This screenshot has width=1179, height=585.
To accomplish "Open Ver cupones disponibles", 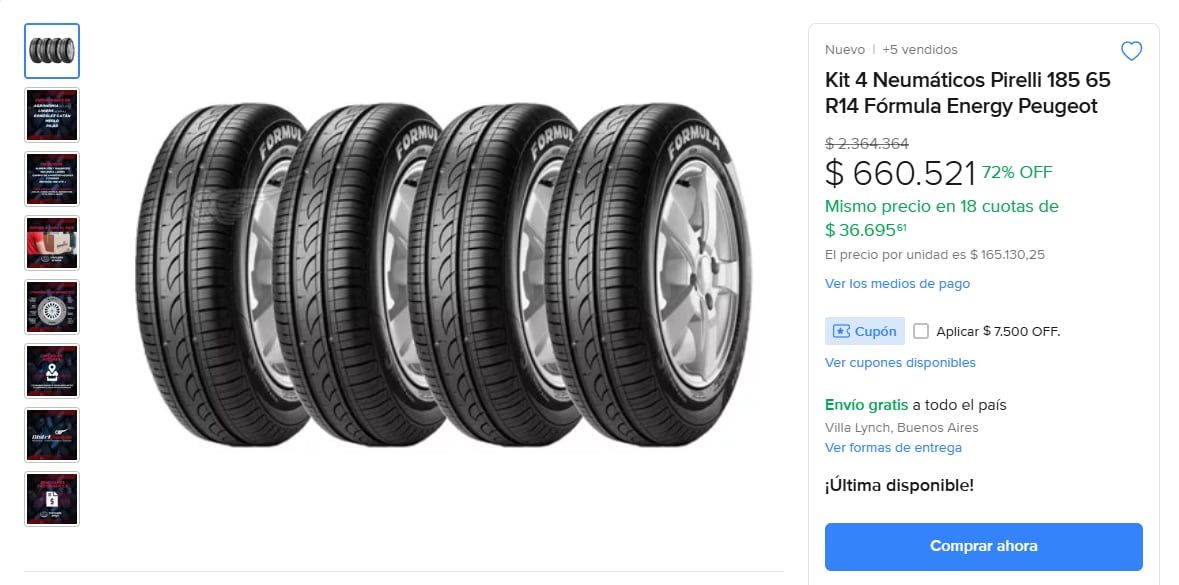I will (898, 362).
